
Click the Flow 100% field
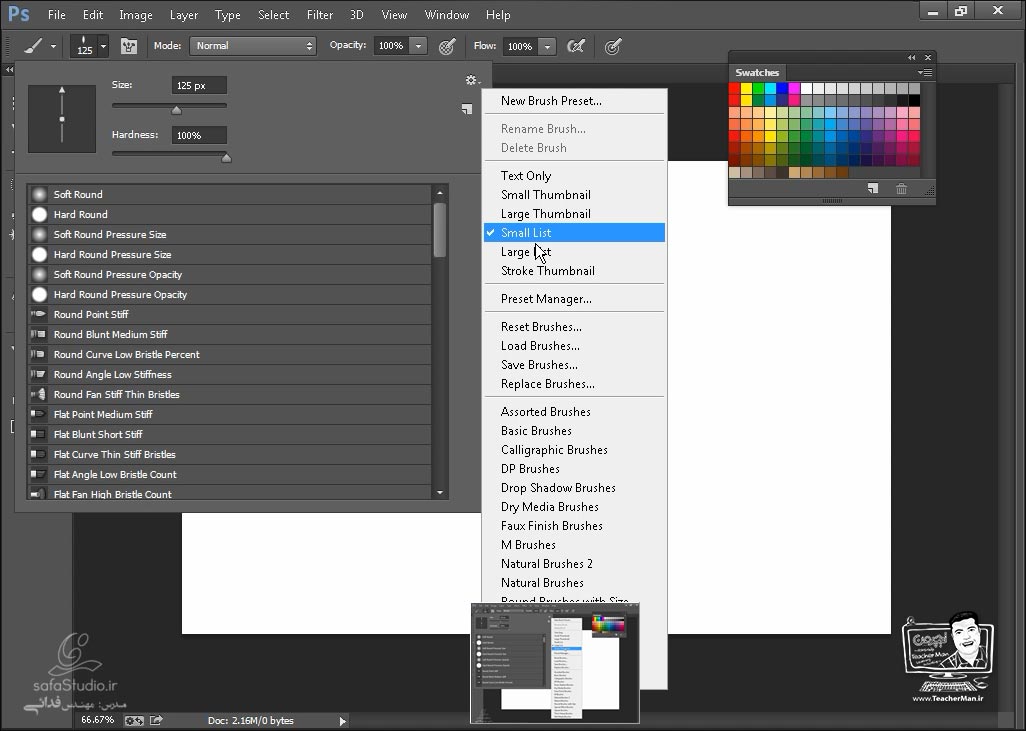coord(520,46)
